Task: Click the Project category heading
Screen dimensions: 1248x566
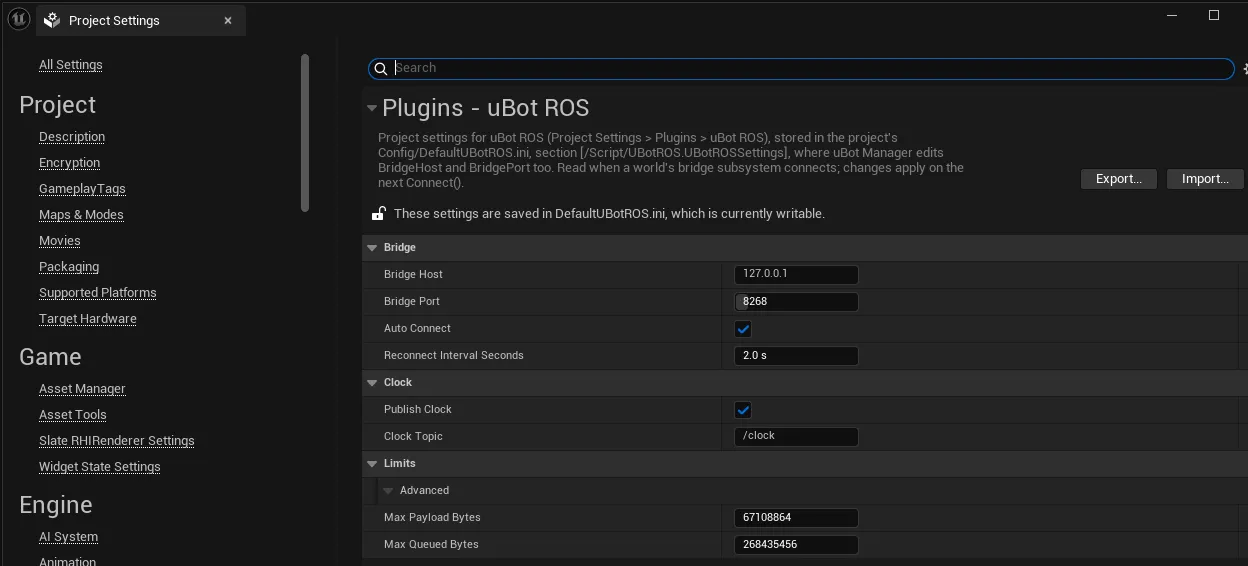Action: pos(58,105)
